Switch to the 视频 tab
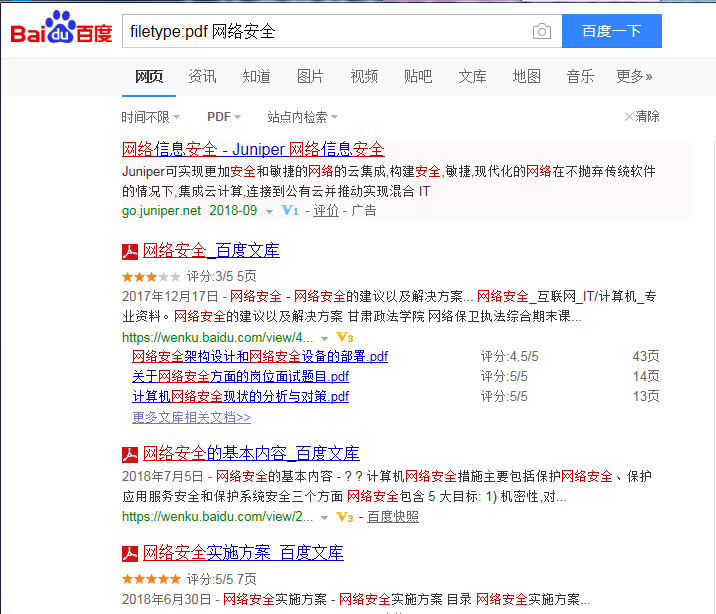The height and width of the screenshot is (614, 716). pos(364,76)
